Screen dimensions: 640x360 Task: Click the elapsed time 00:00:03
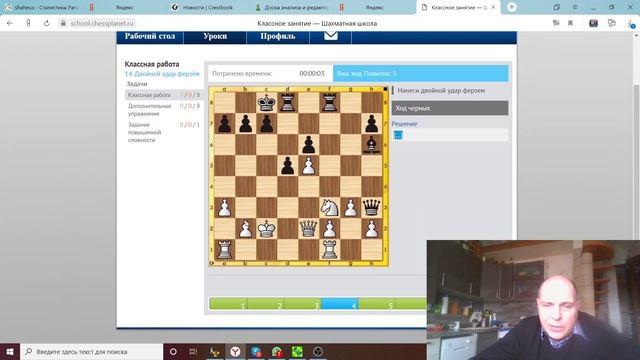coord(312,73)
